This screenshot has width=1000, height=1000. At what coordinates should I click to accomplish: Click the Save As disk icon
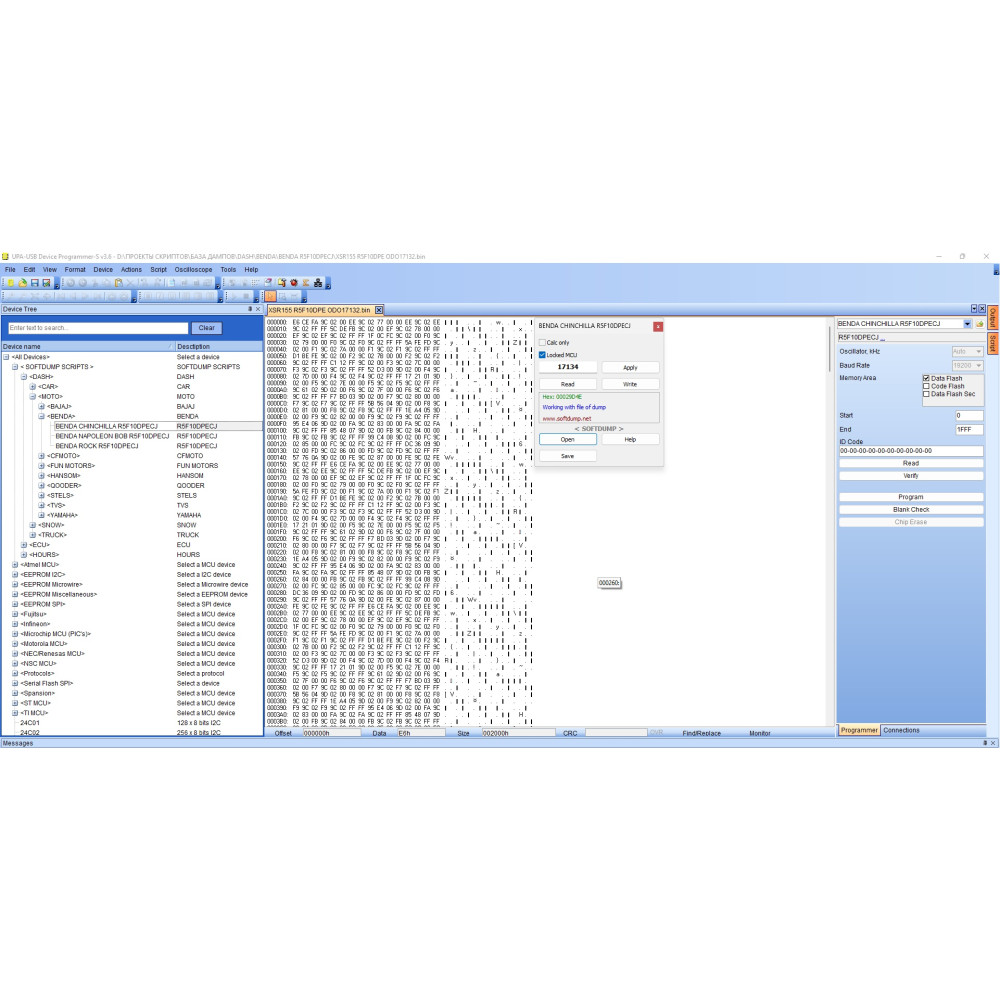click(x=47, y=283)
